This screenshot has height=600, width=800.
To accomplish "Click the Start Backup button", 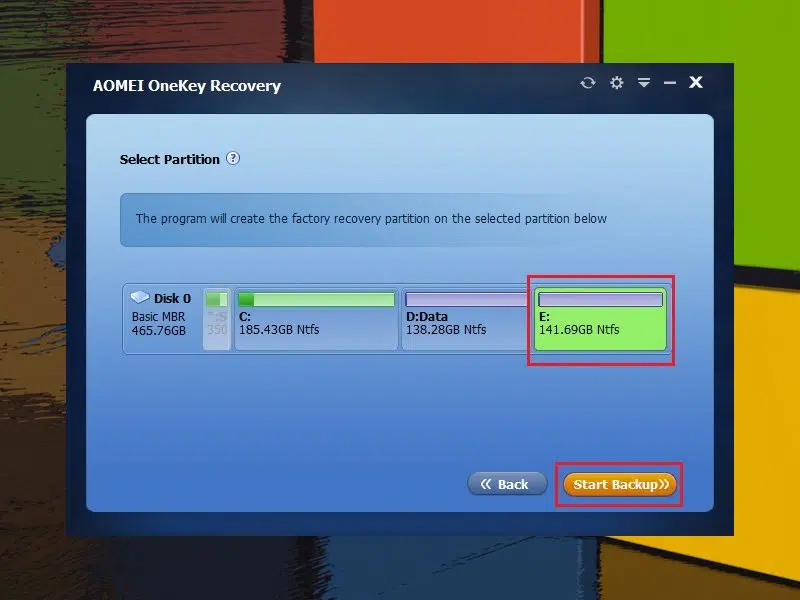I will (x=620, y=484).
